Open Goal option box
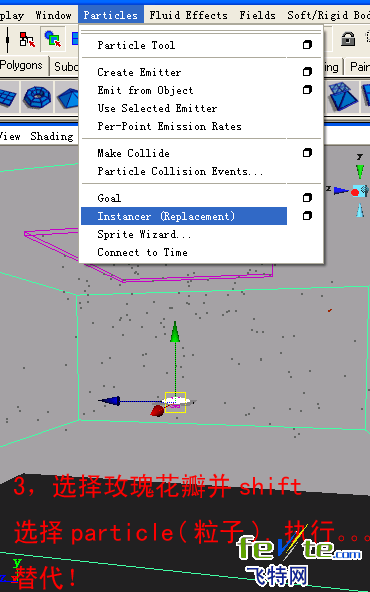 (x=307, y=198)
